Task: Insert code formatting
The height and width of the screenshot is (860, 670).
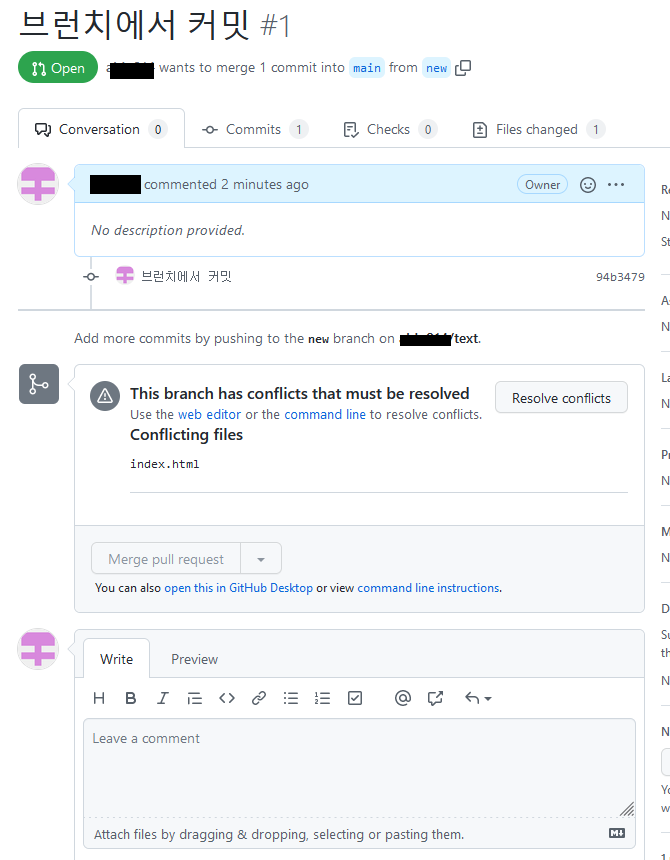Action: 226,698
